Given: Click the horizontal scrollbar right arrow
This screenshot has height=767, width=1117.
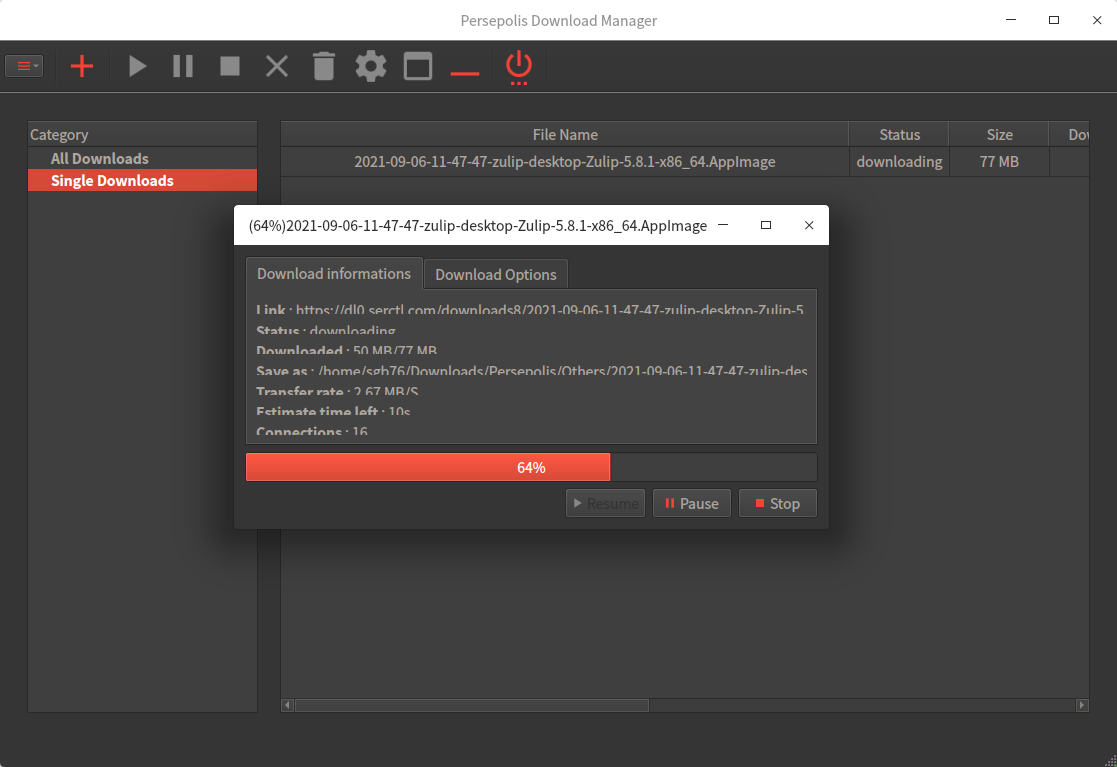Looking at the screenshot, I should (1082, 705).
